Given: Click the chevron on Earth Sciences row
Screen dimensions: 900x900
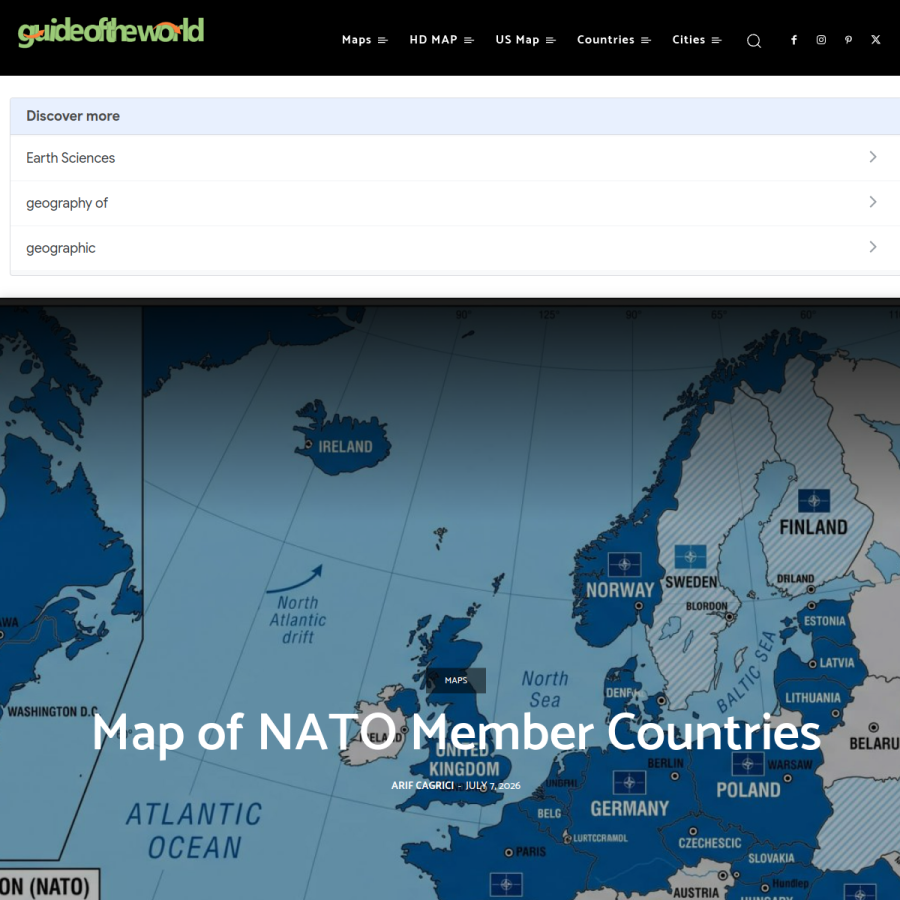Looking at the screenshot, I should tap(872, 157).
